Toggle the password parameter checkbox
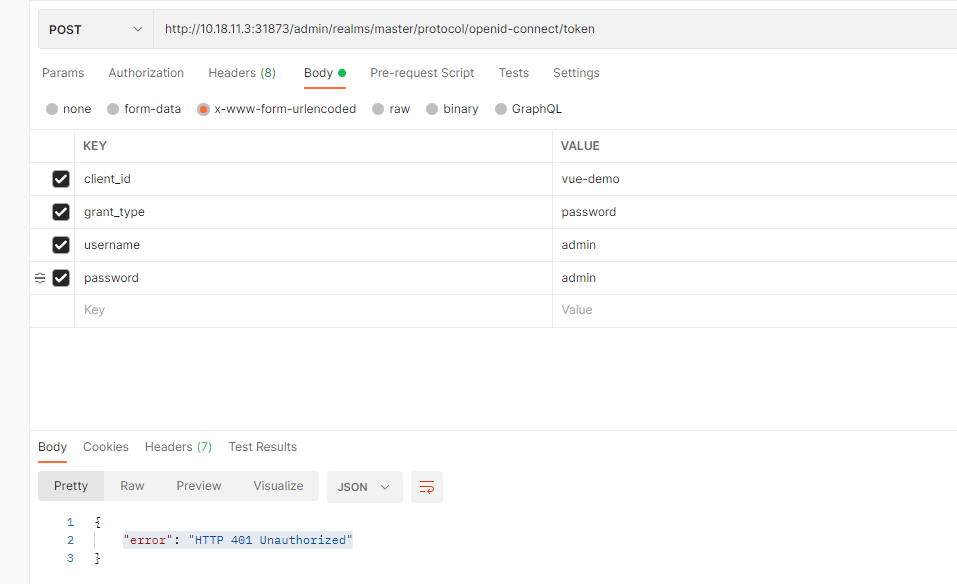Viewport: 957px width, 584px height. coord(60,277)
